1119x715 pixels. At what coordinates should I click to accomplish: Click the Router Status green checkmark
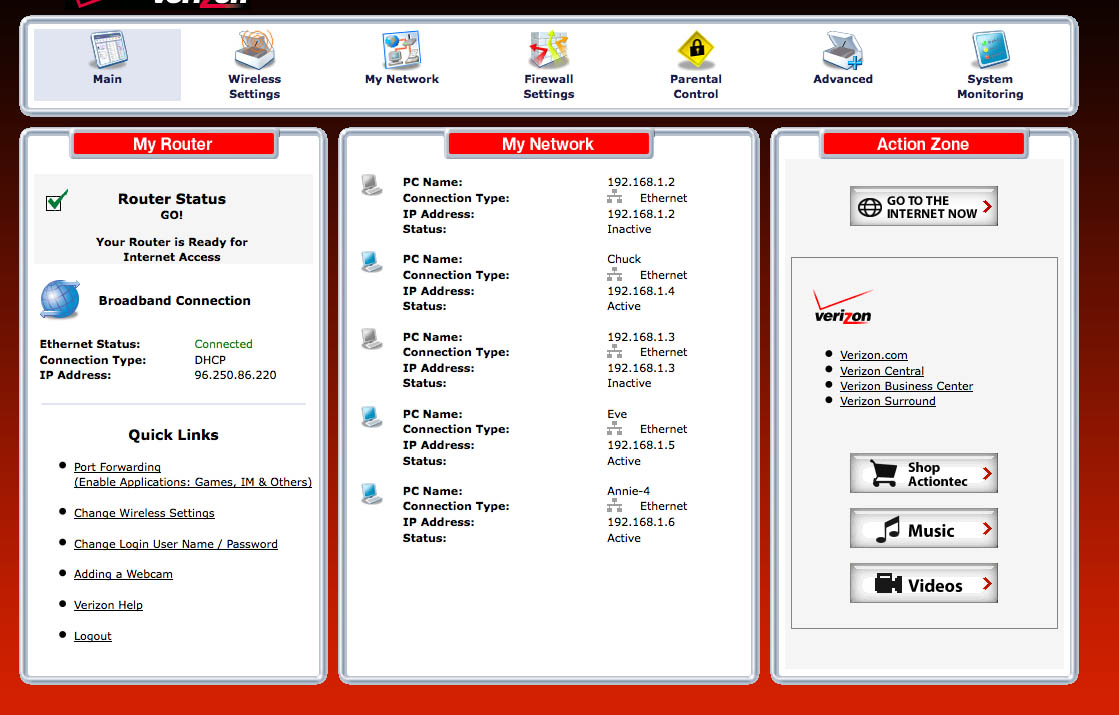click(x=56, y=201)
